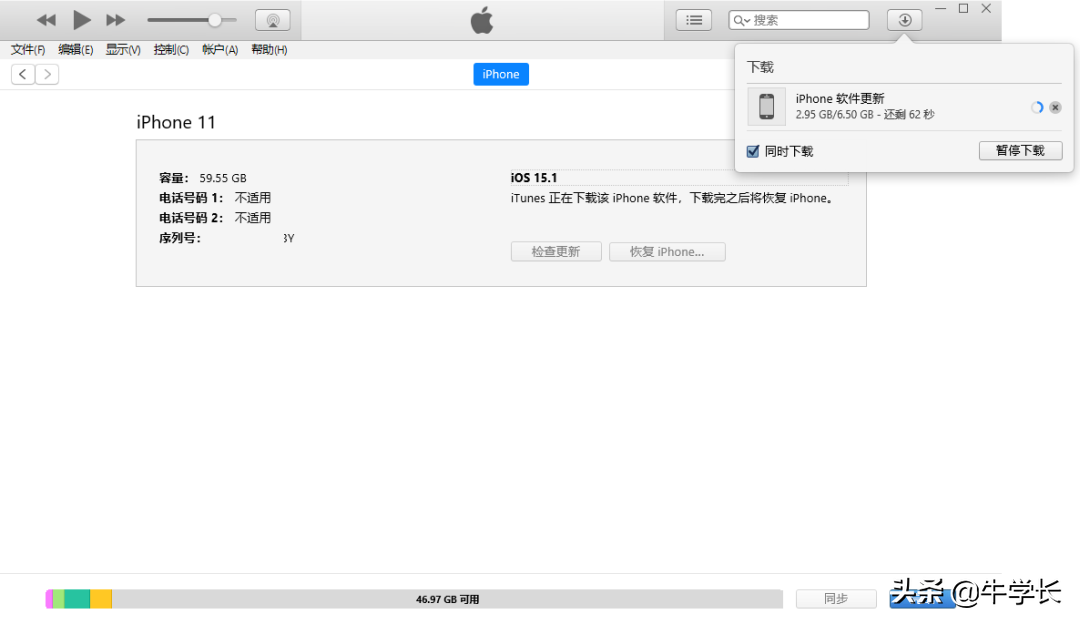Open the AirPlay speaker selector
This screenshot has width=1080, height=624.
[272, 19]
